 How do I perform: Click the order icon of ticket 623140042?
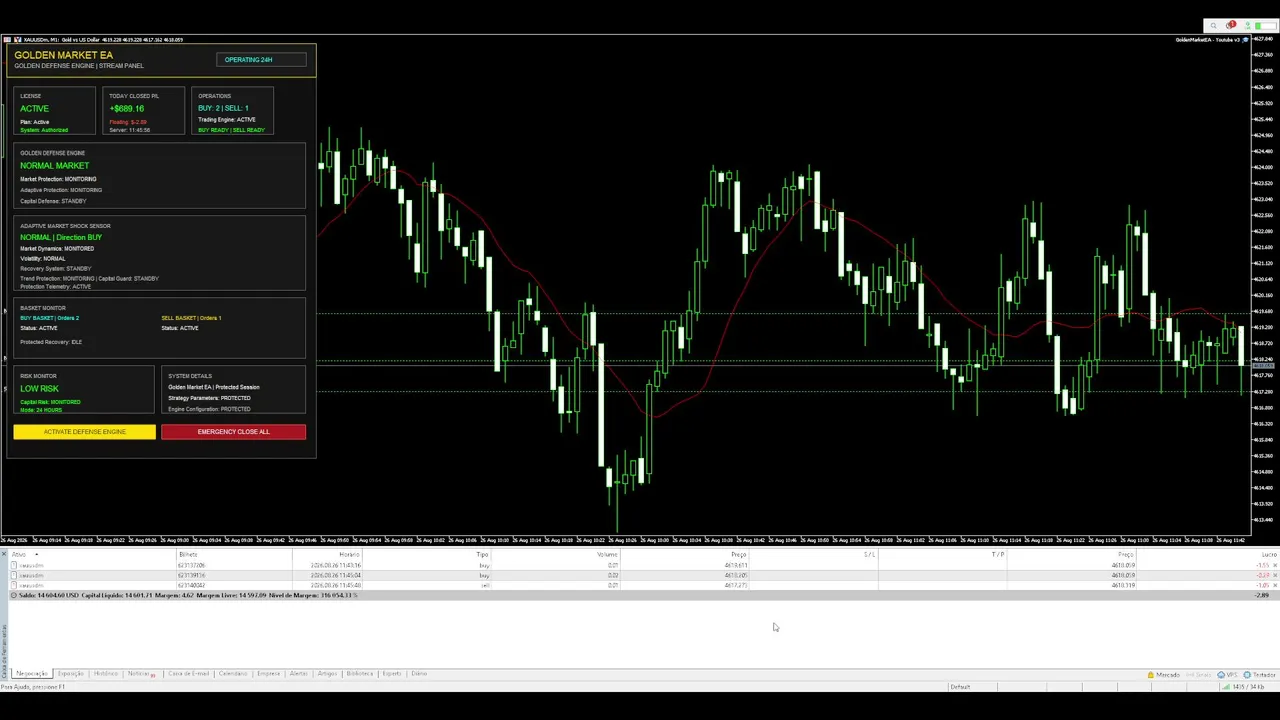14,586
